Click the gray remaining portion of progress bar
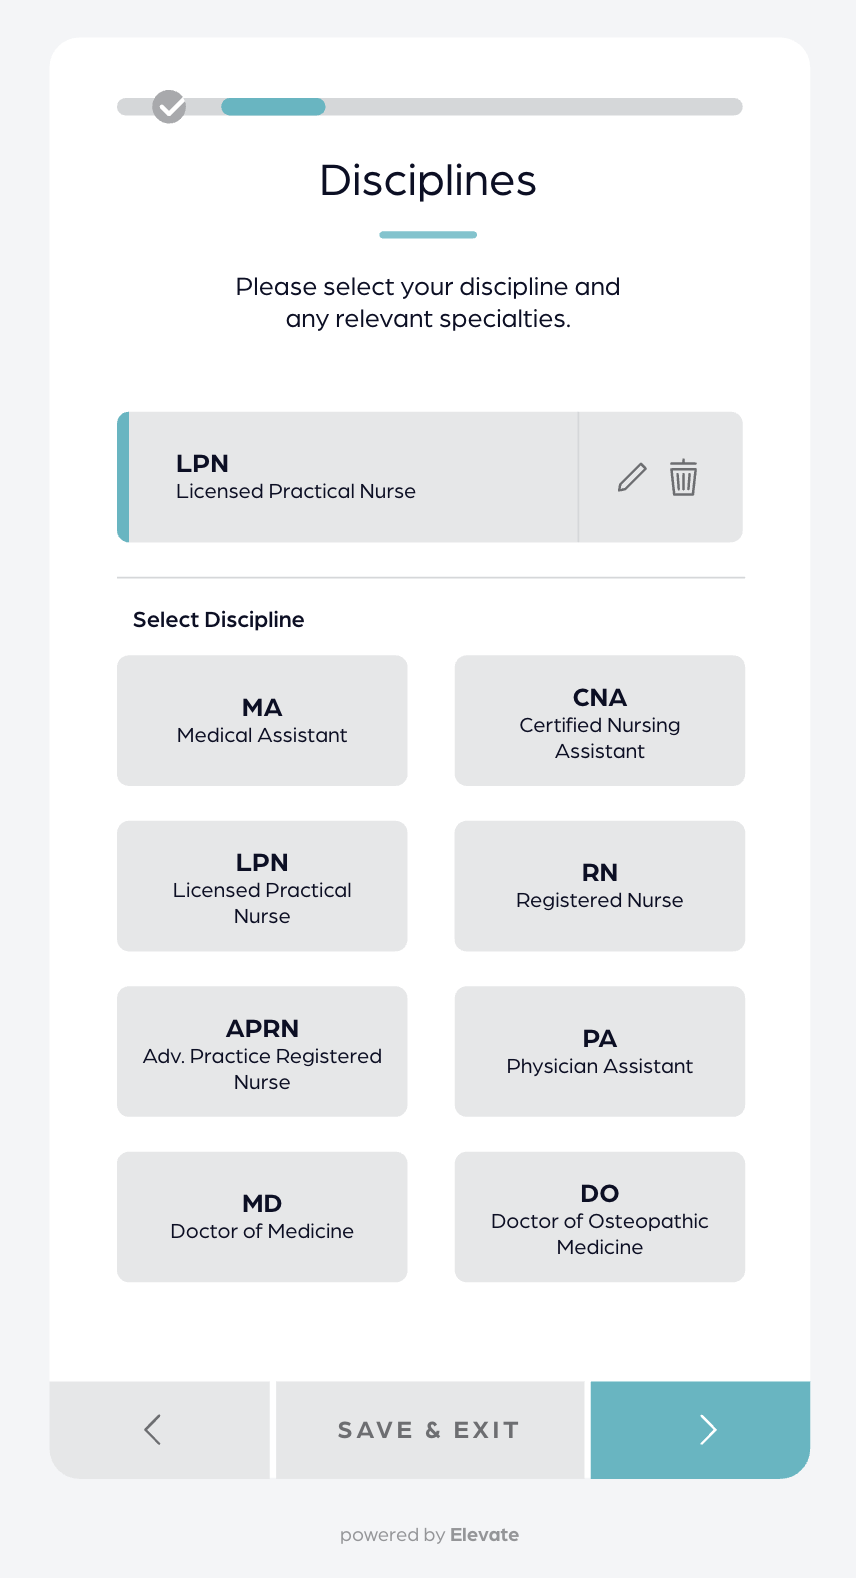Viewport: 856px width, 1578px height. [x=533, y=107]
